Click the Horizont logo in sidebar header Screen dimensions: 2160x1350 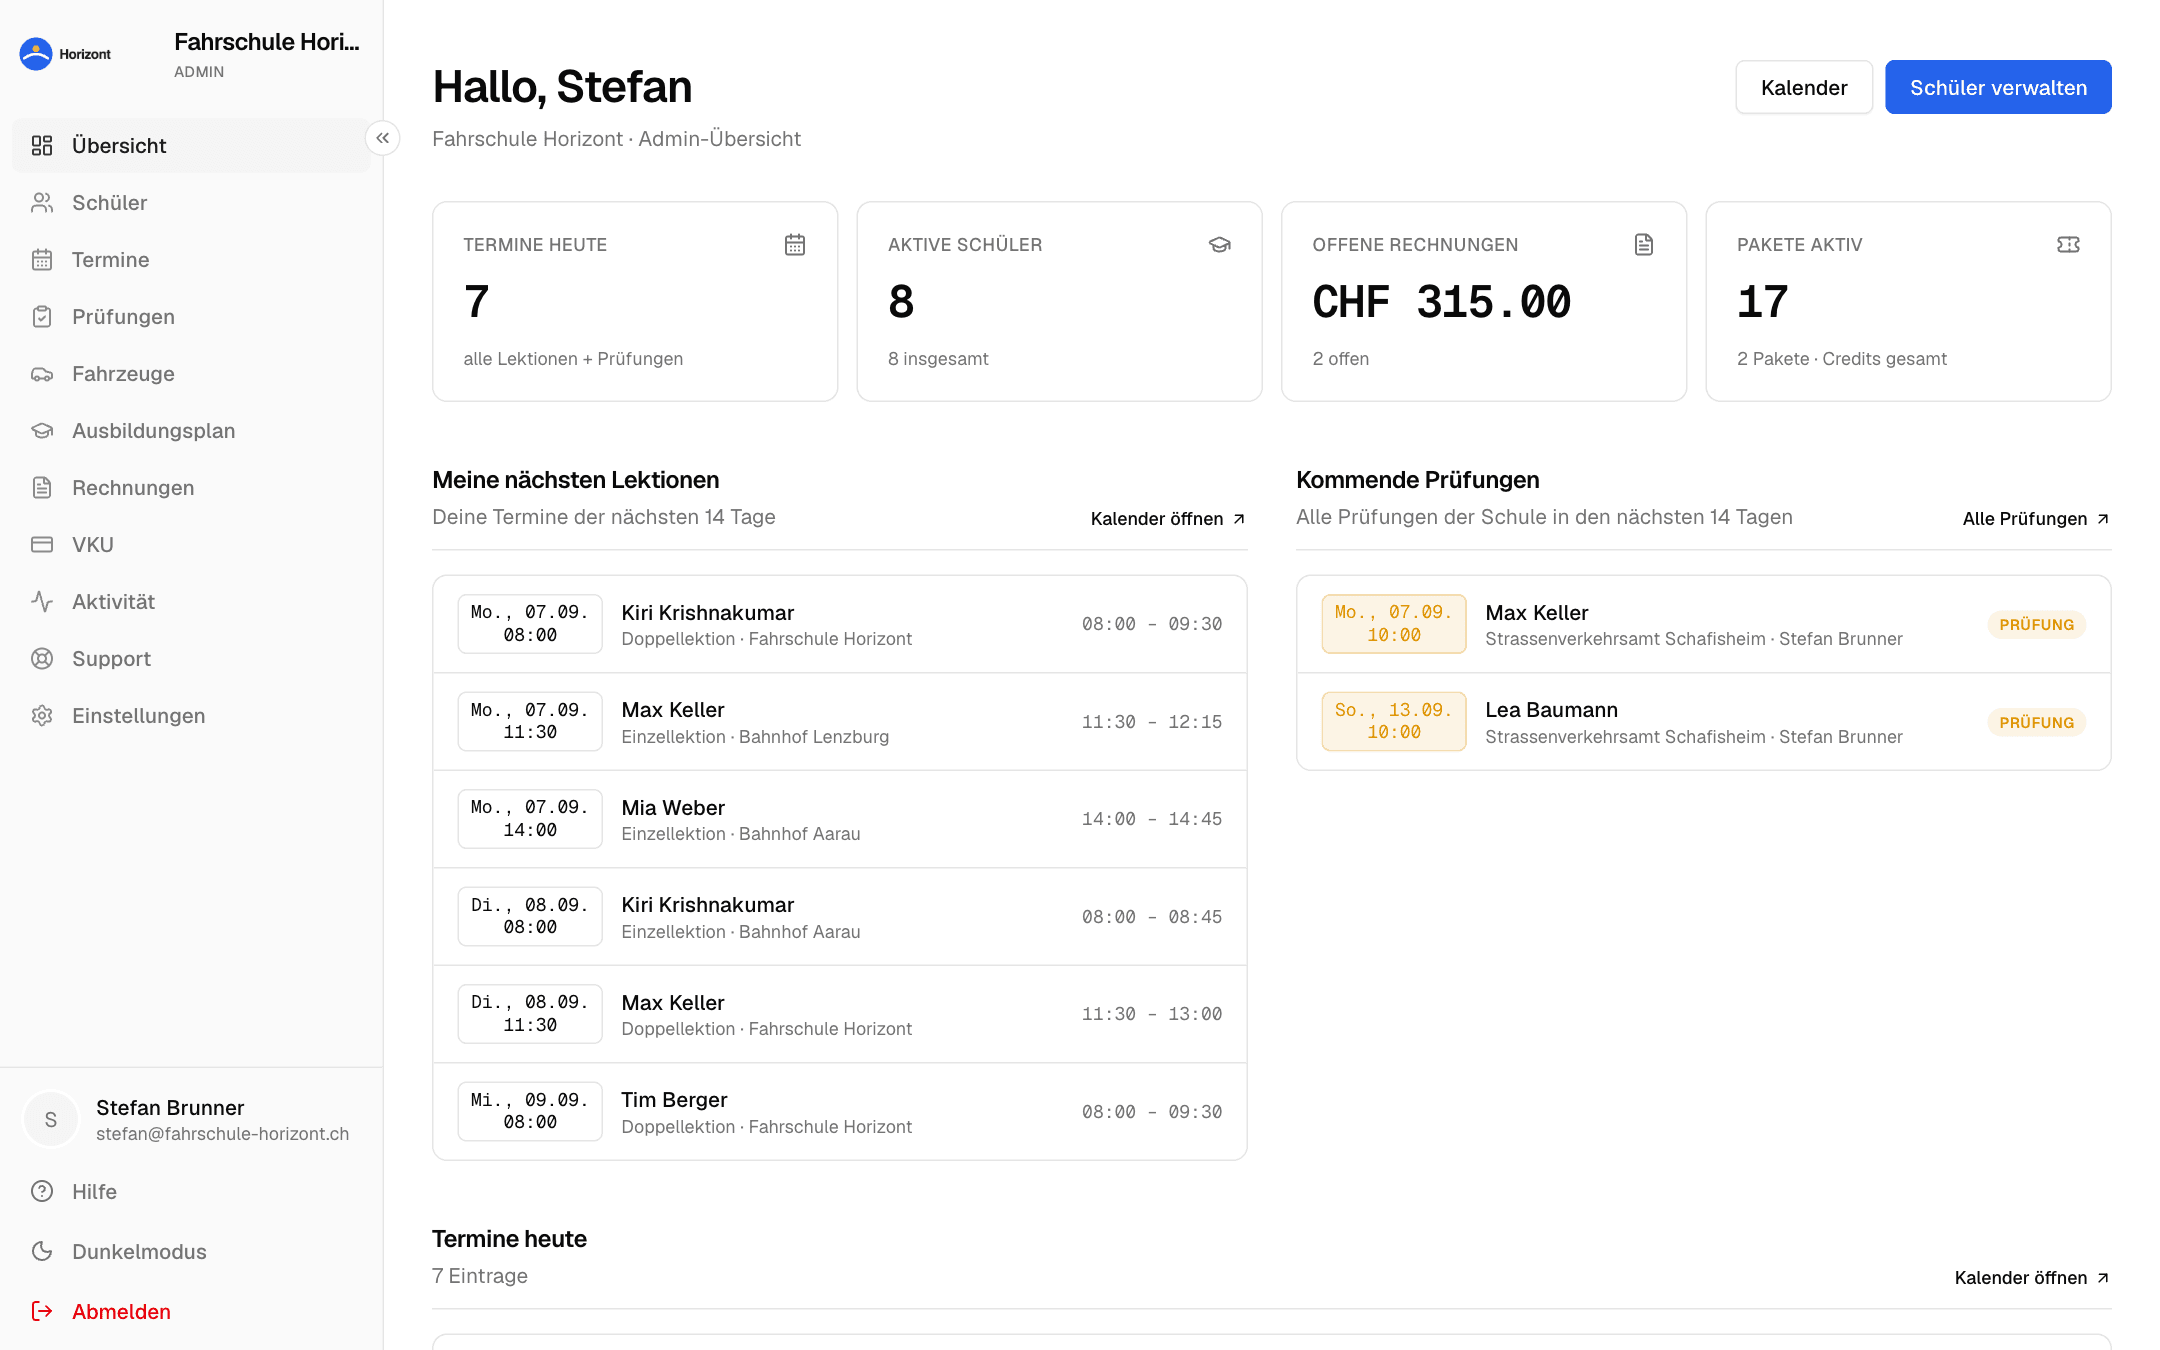(x=66, y=54)
